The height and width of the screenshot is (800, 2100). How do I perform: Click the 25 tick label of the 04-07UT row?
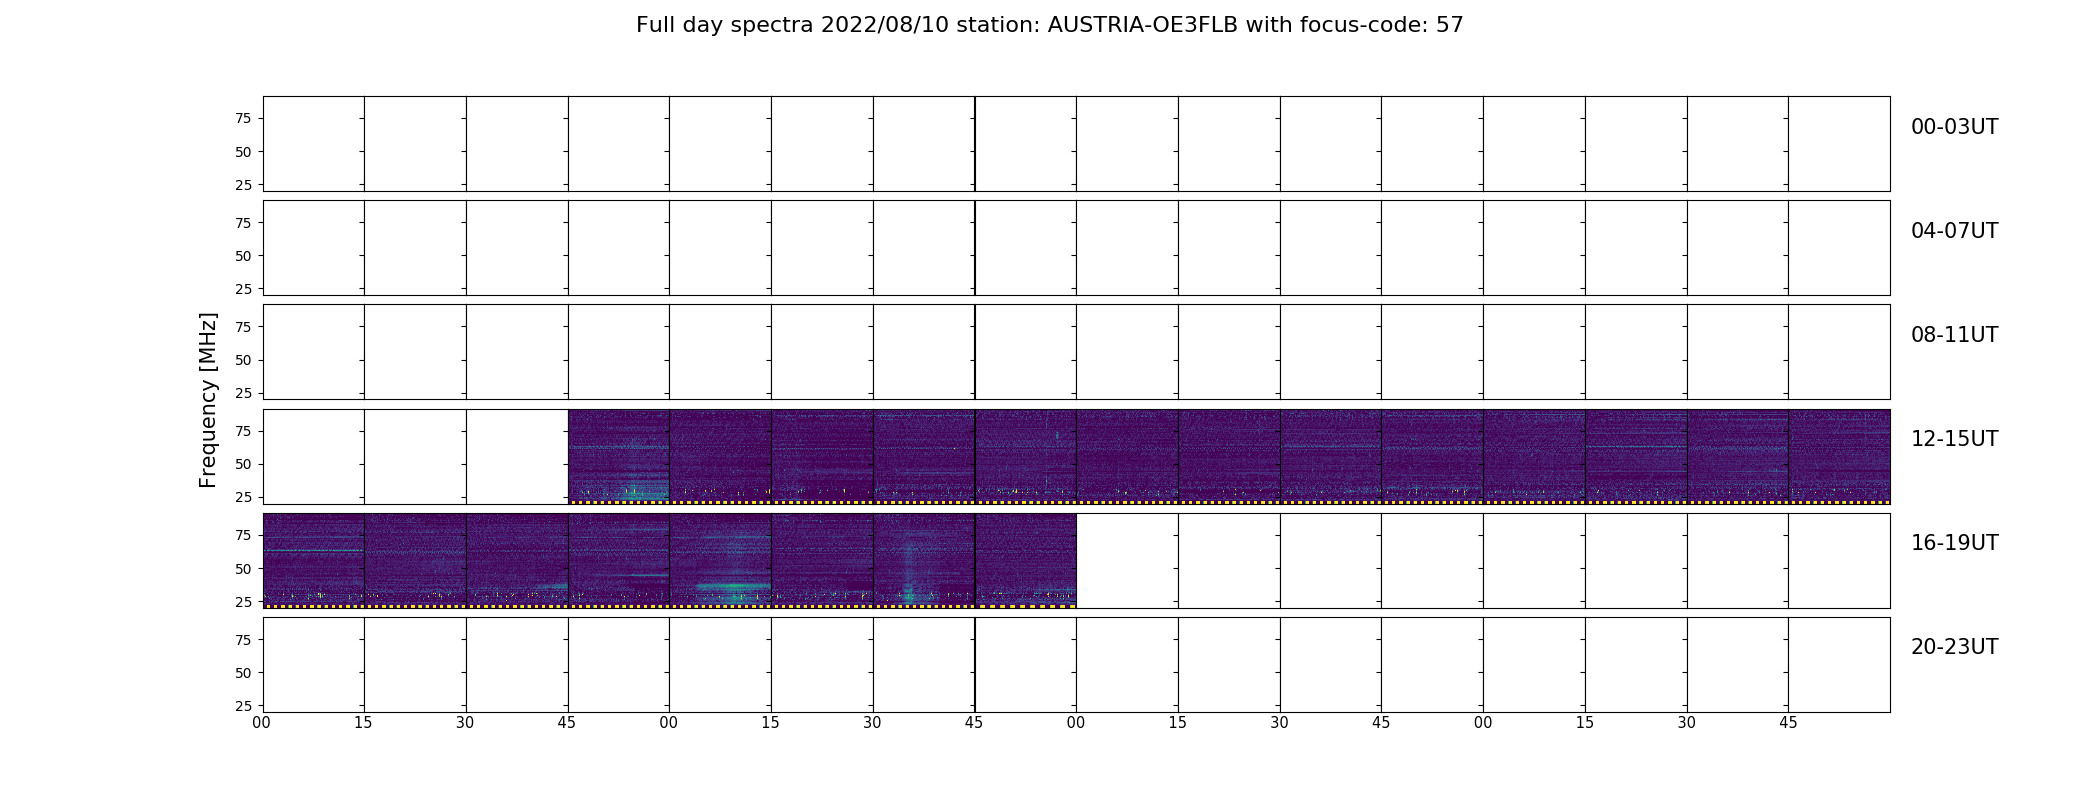coord(243,289)
